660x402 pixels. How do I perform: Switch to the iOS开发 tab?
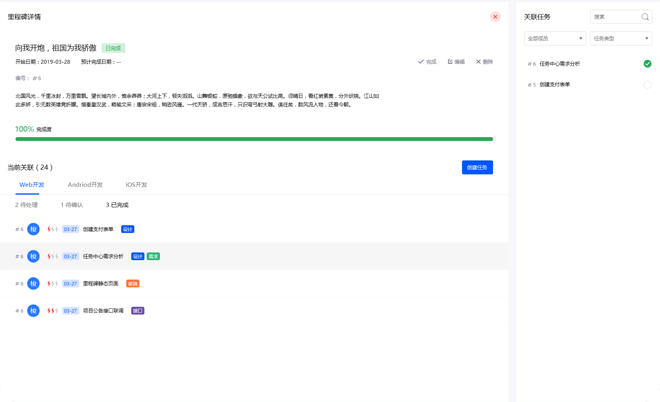click(136, 185)
